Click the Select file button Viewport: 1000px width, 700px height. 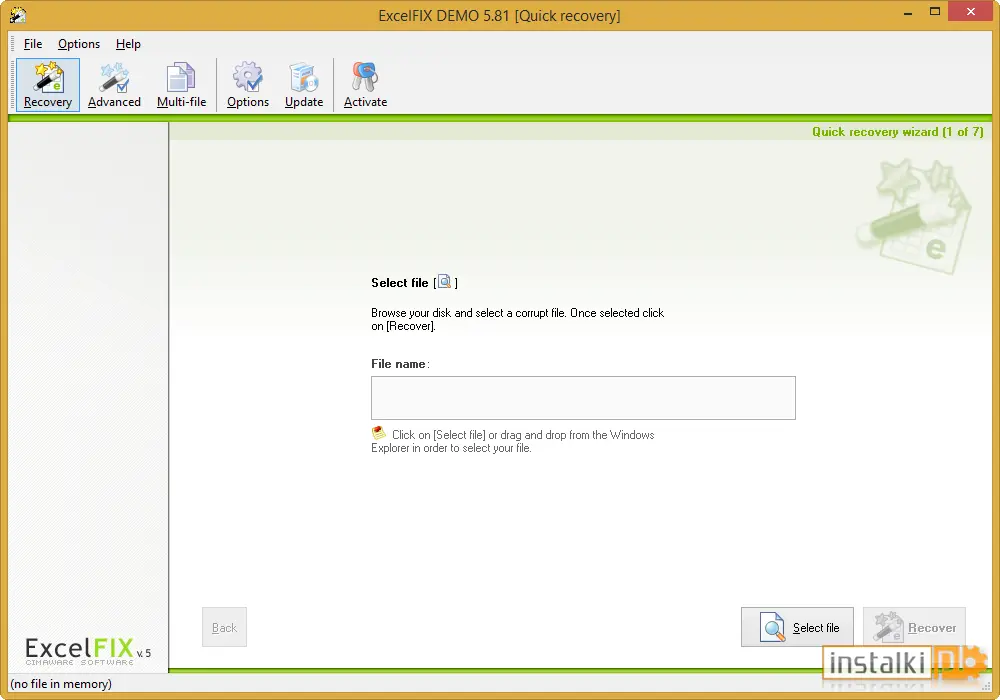click(x=797, y=627)
